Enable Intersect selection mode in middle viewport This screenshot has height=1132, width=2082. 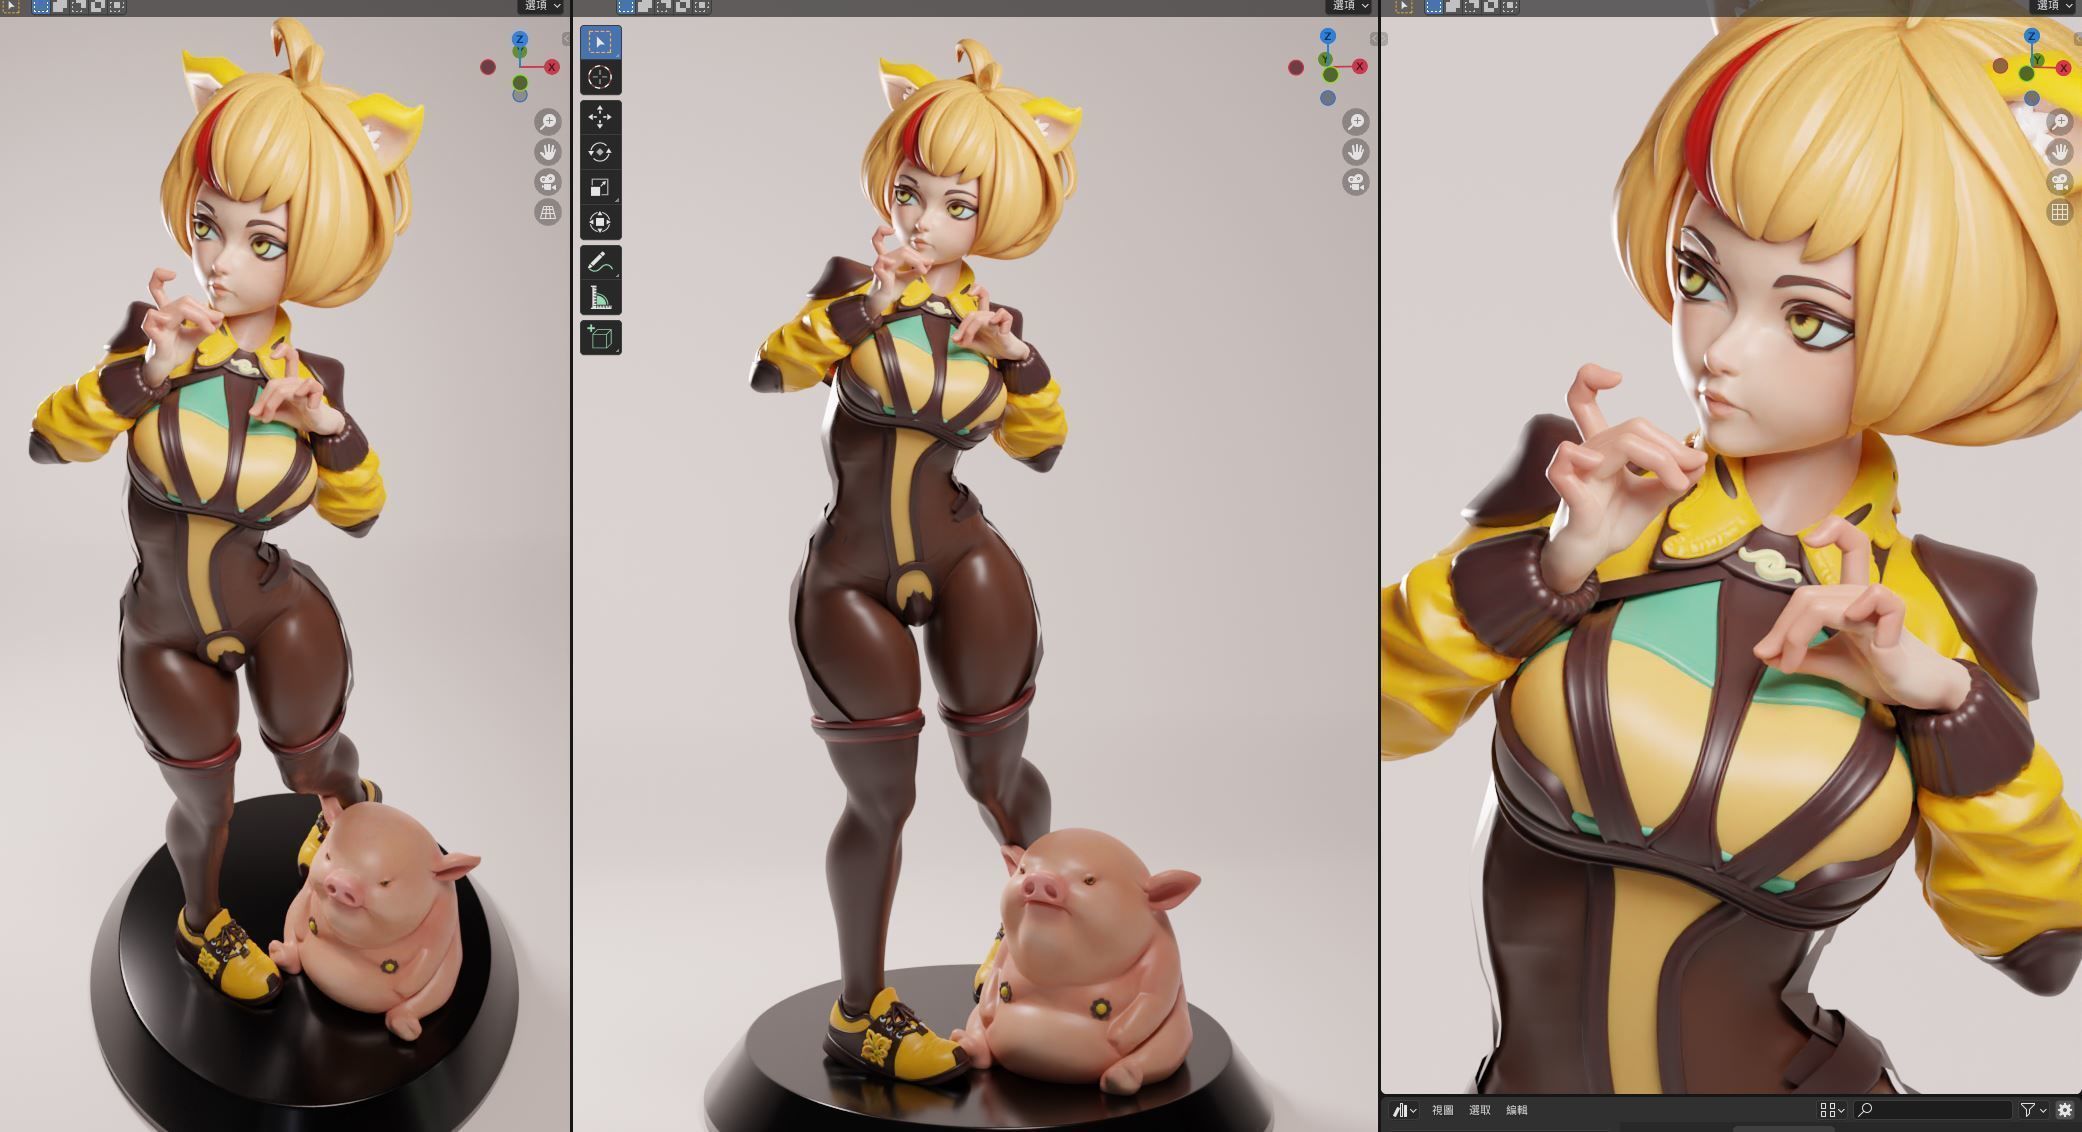point(702,6)
